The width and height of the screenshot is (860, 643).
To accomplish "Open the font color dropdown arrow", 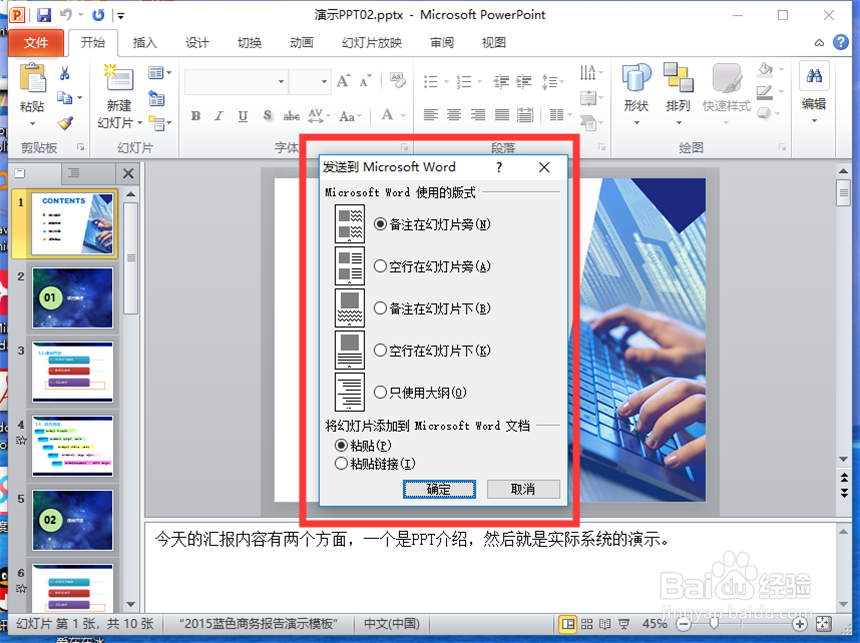I will [x=403, y=116].
